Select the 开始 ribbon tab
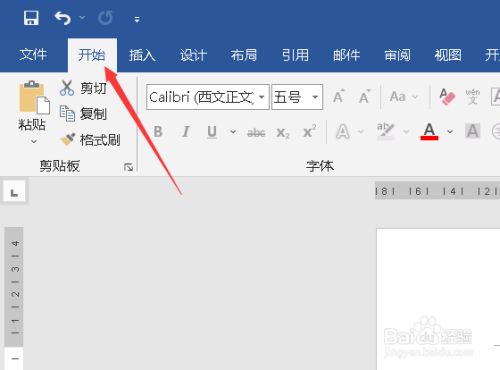 pos(92,55)
